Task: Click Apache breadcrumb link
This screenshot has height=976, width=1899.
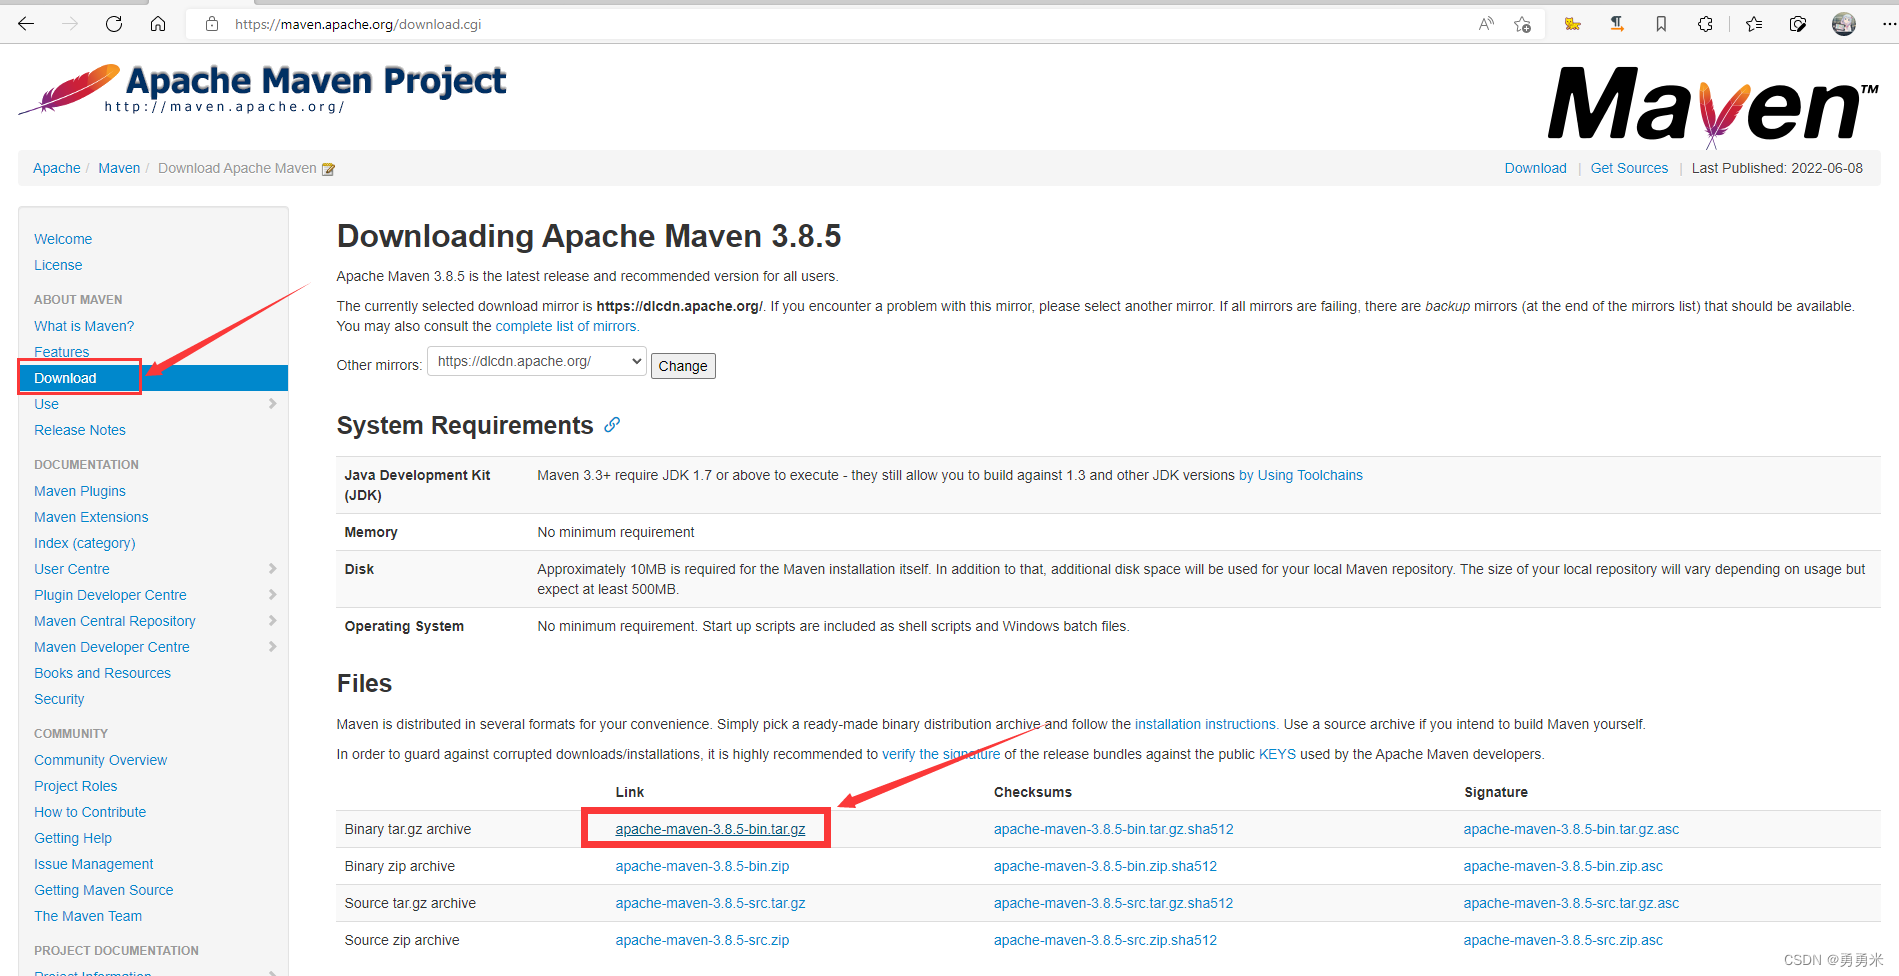Action: pyautogui.click(x=57, y=168)
